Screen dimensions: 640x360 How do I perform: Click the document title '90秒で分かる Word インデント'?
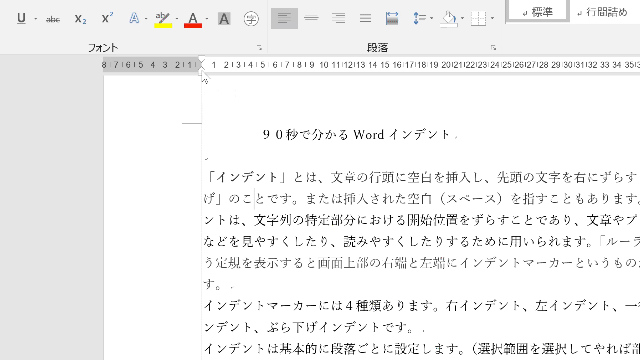click(x=356, y=134)
